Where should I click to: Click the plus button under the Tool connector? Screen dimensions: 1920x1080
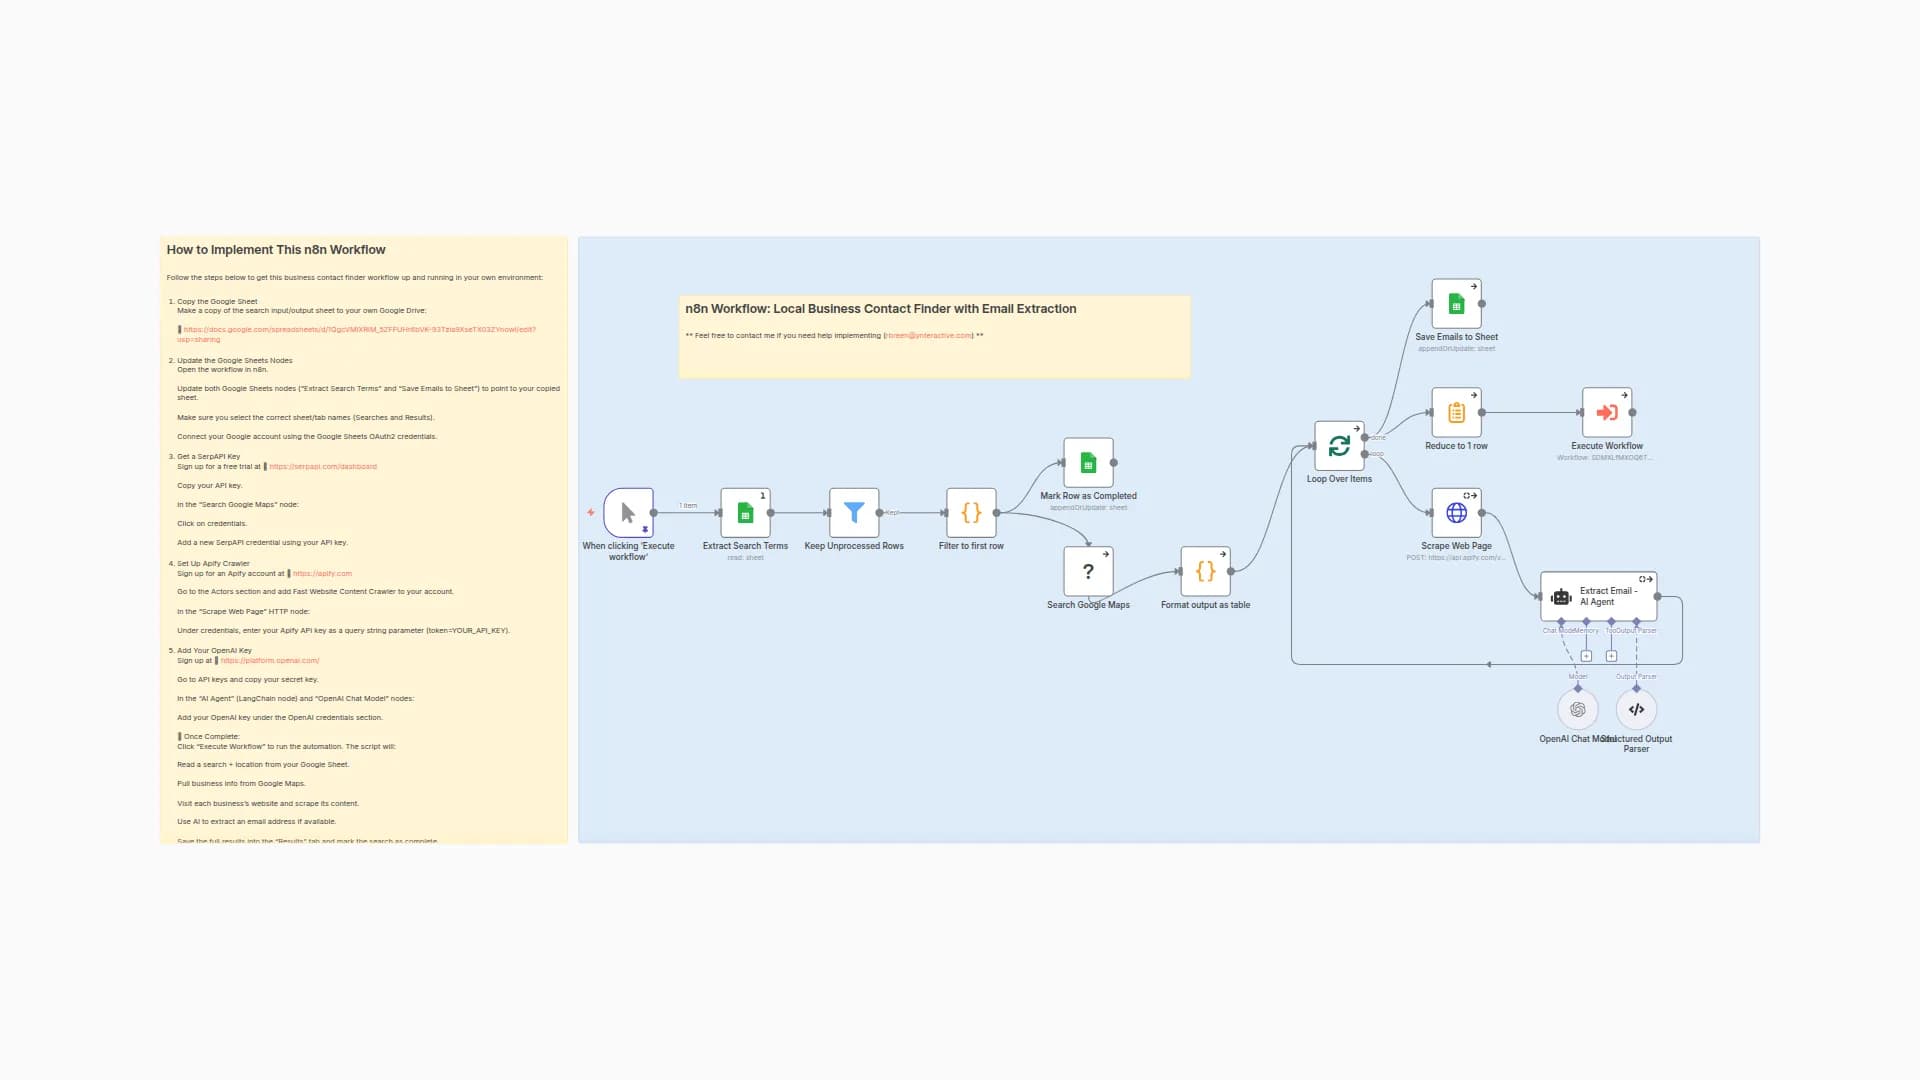[1612, 656]
